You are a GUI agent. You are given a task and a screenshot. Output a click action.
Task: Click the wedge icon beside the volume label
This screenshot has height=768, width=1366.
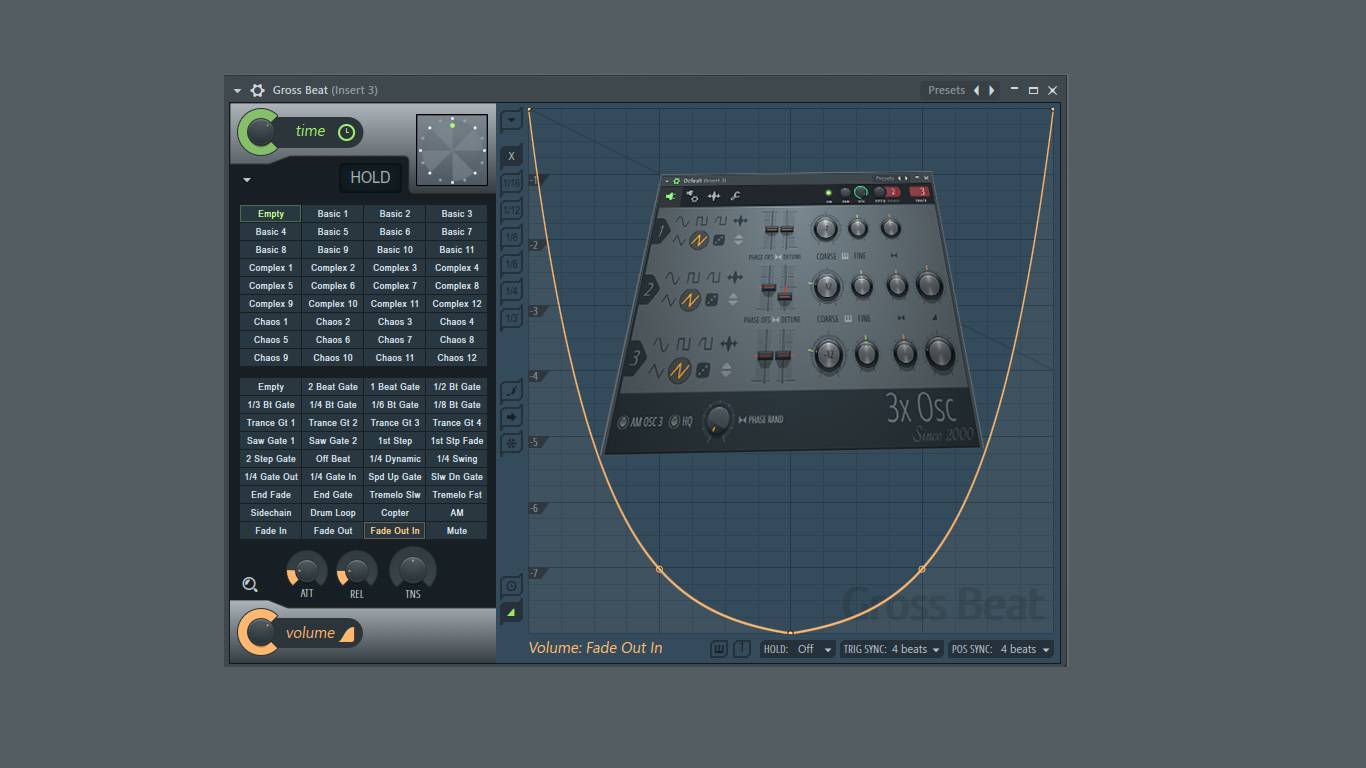[347, 634]
